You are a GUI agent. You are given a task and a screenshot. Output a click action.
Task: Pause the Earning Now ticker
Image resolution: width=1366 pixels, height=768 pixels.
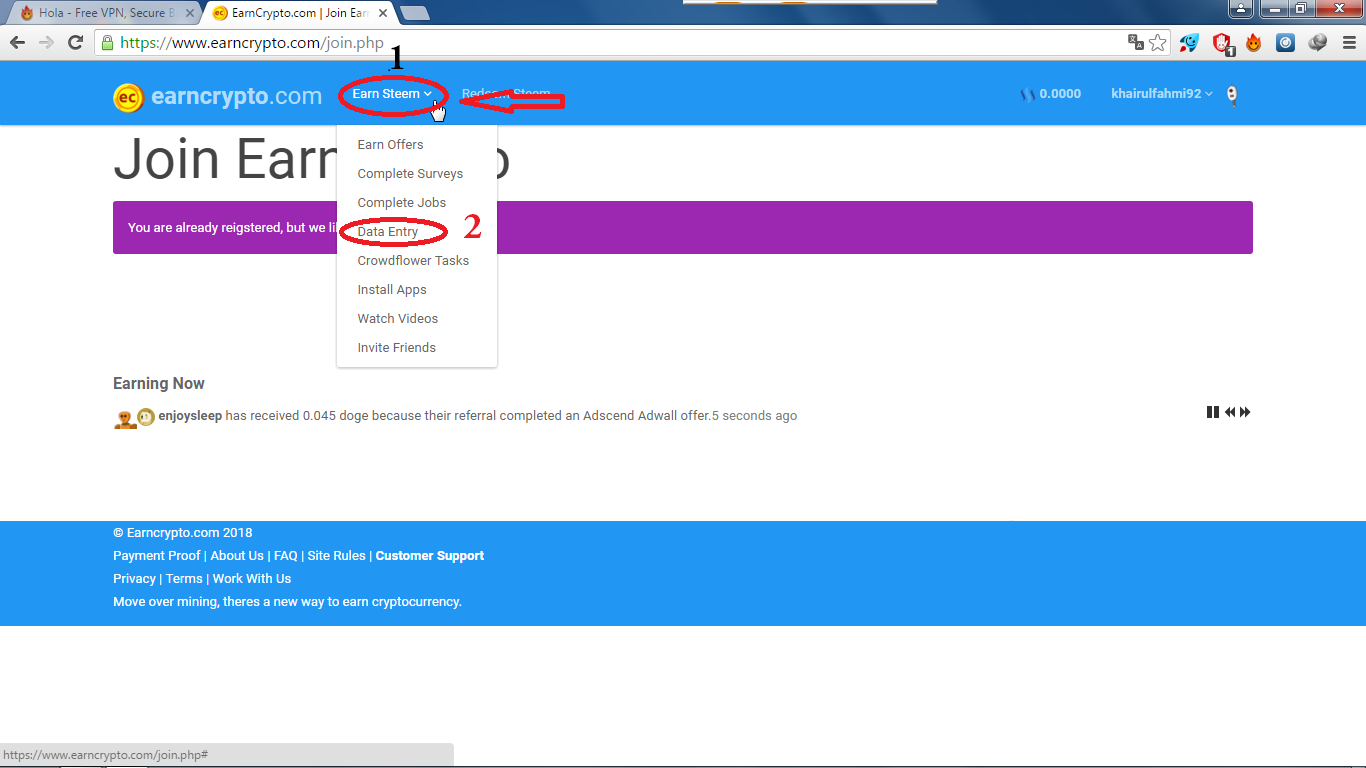click(x=1213, y=412)
